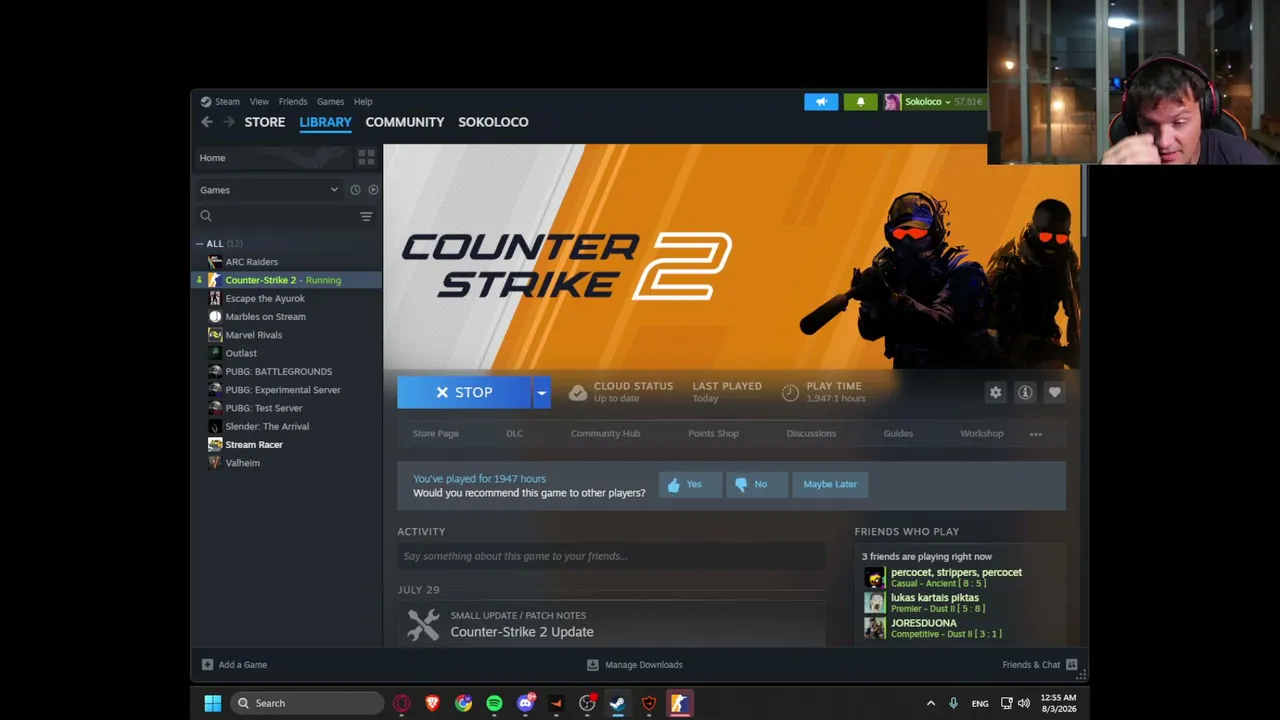
Task: Sort library by recent activity clock icon
Action: pyautogui.click(x=355, y=190)
